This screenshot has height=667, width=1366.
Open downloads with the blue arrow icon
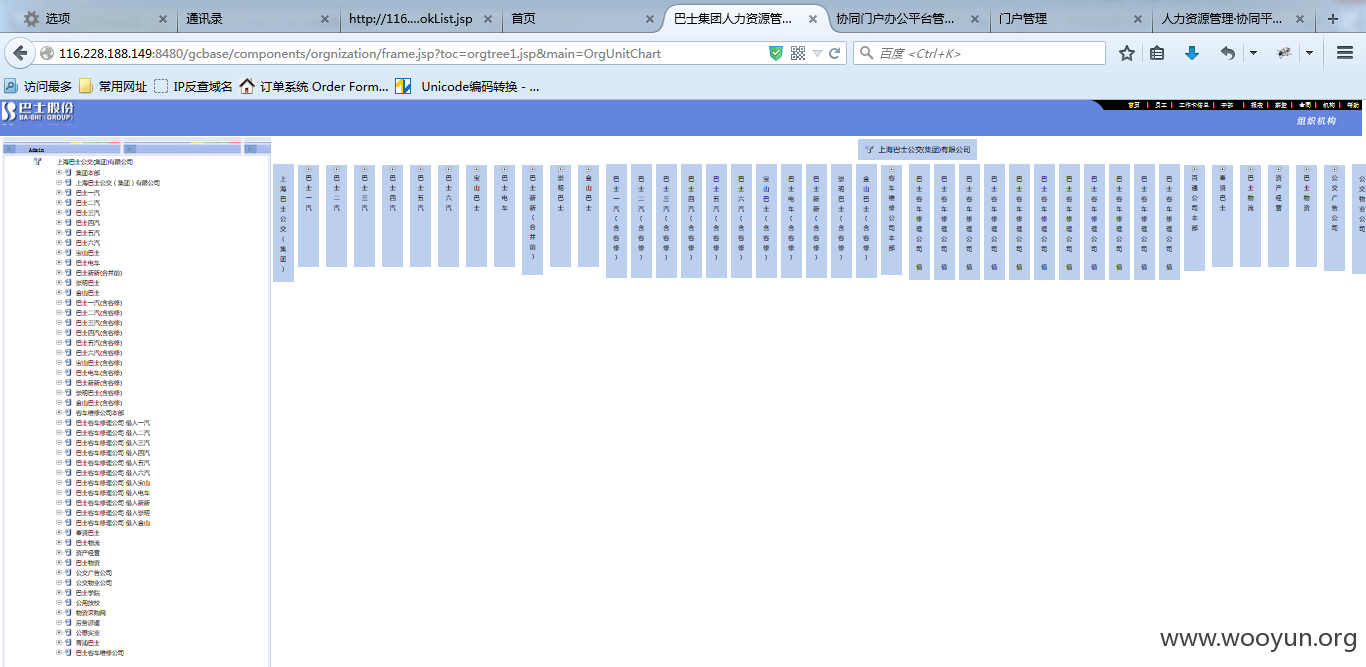(1191, 53)
